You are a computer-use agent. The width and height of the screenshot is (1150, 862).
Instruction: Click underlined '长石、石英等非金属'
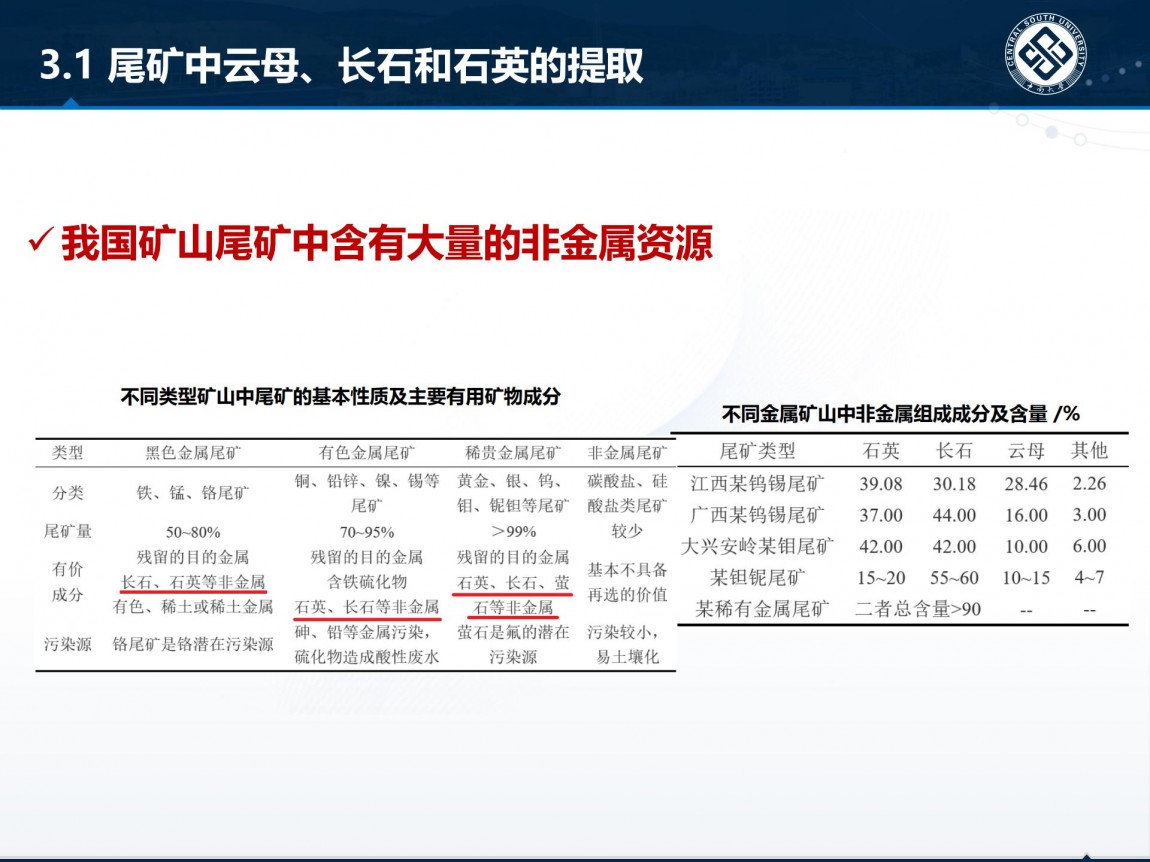pos(193,582)
